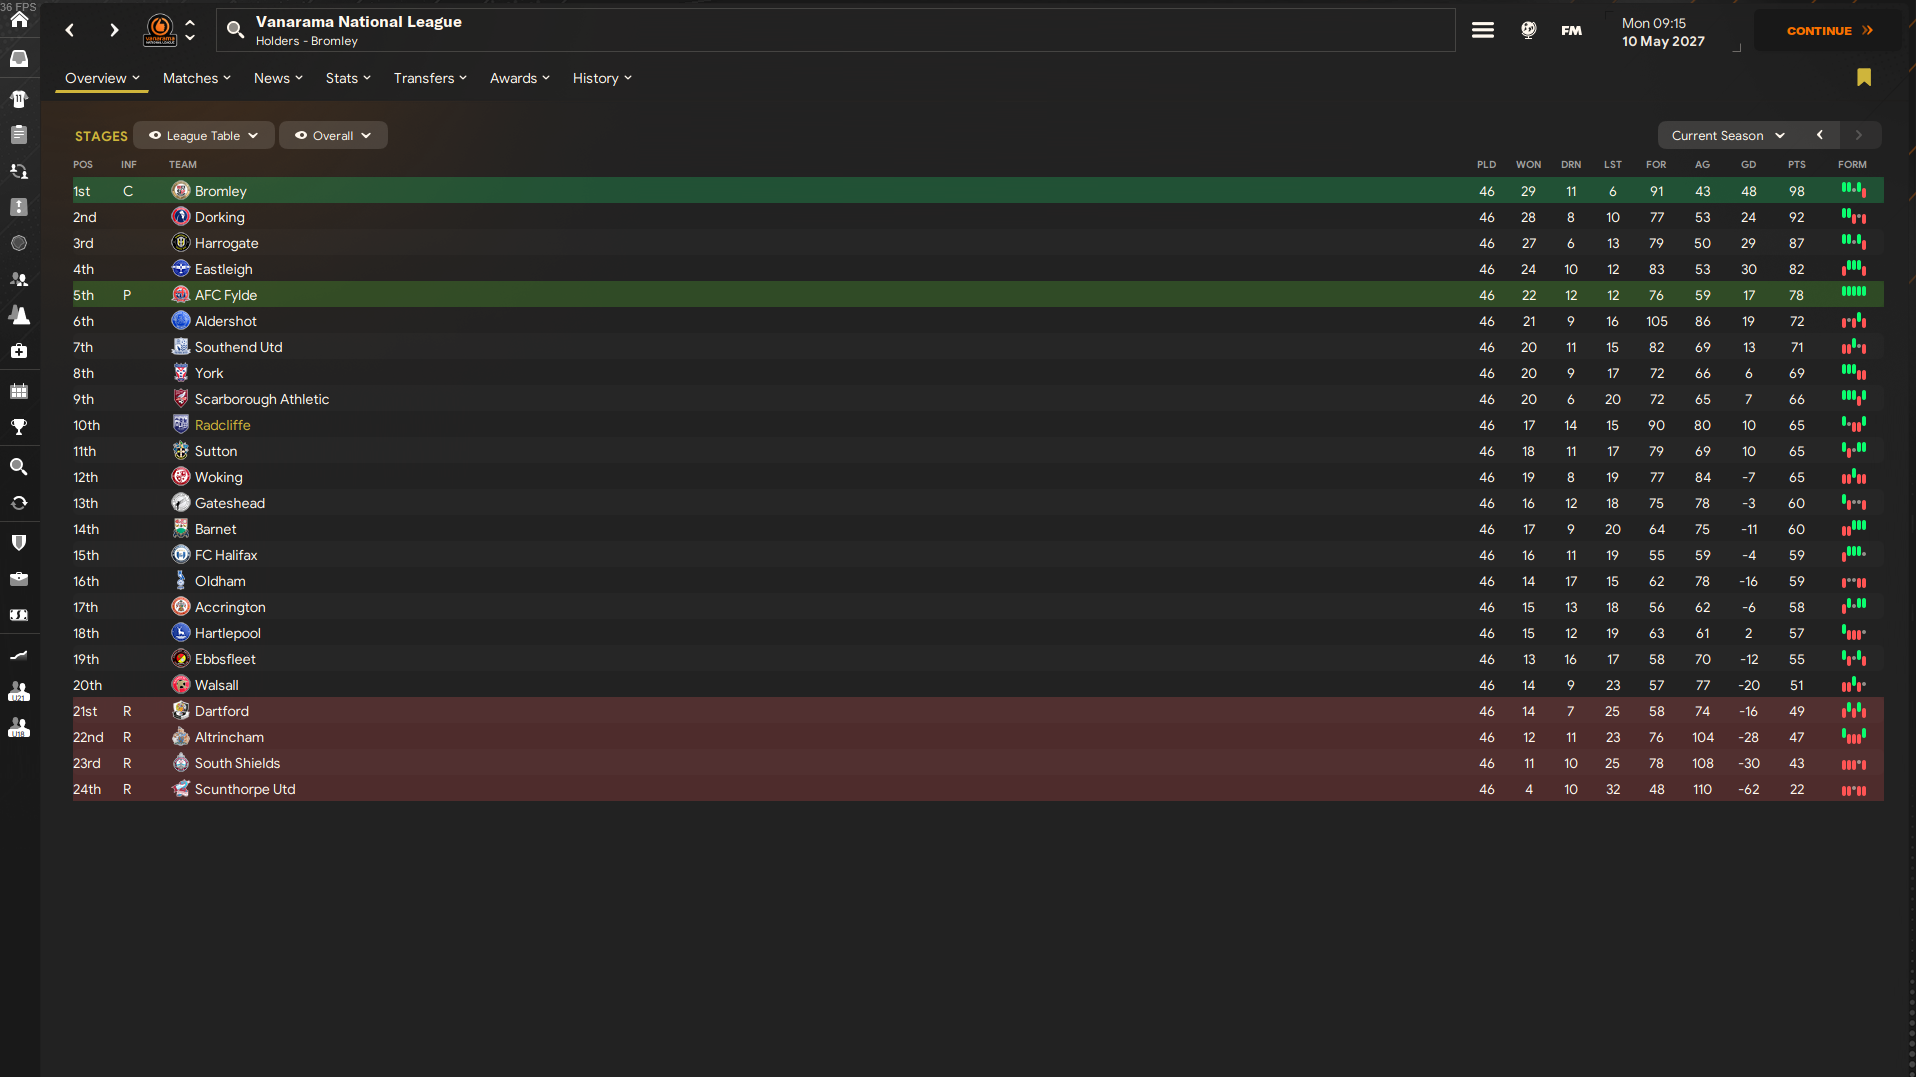Image resolution: width=1916 pixels, height=1077 pixels.
Task: Open the Staff icon in the sidebar
Action: pos(19,280)
